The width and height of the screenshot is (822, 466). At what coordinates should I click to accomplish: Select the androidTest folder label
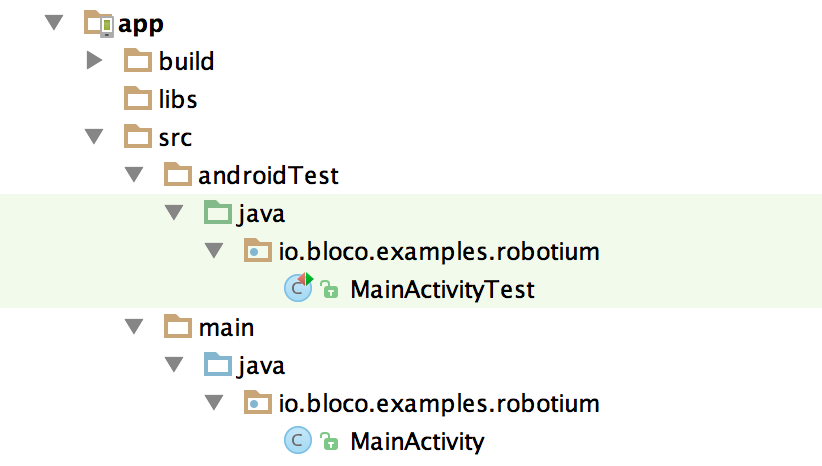tap(268, 175)
